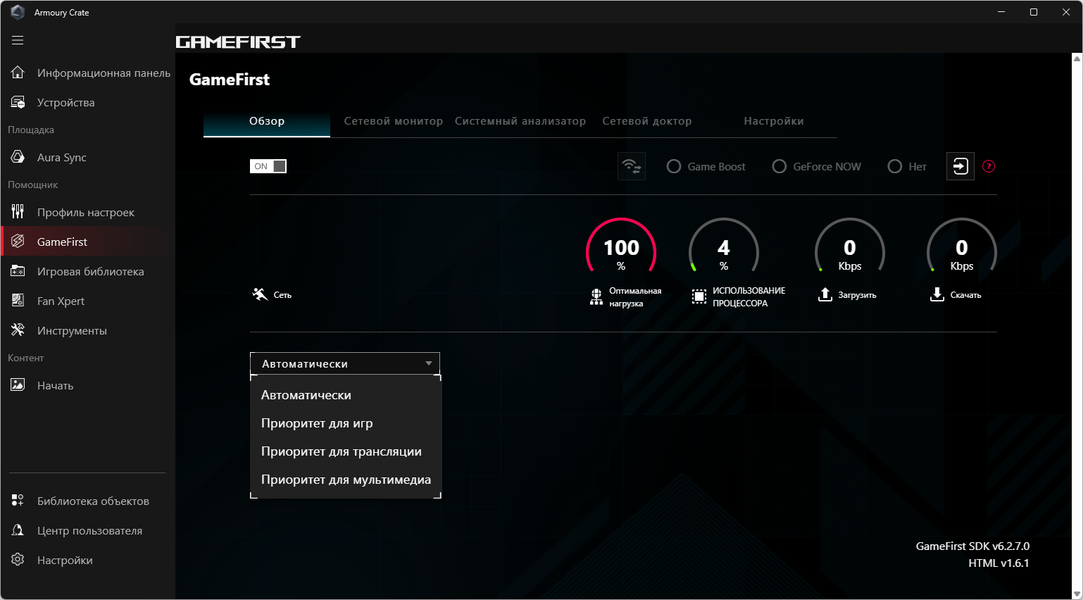The height and width of the screenshot is (600, 1083).
Task: Click the HTML v1.6.1 text
Action: pyautogui.click(x=998, y=563)
